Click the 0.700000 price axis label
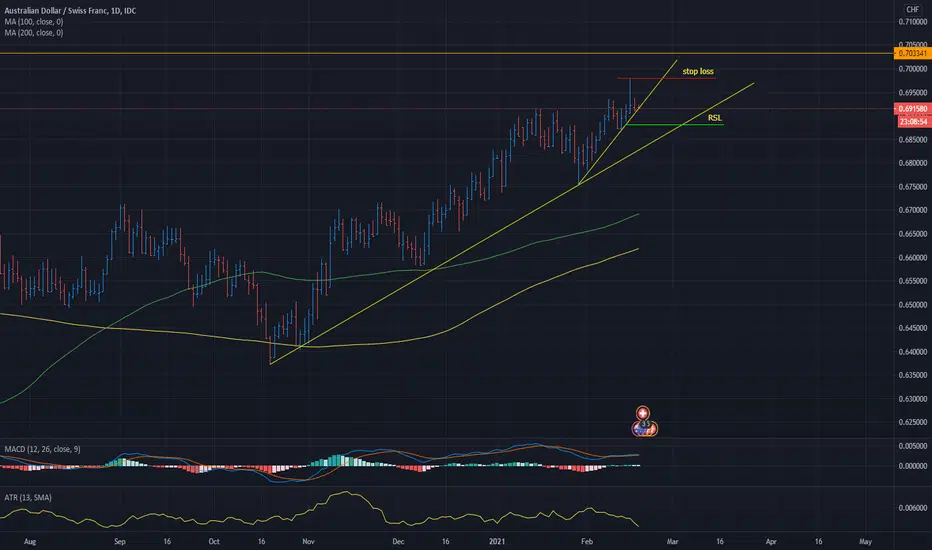This screenshot has height=550, width=932. click(912, 69)
